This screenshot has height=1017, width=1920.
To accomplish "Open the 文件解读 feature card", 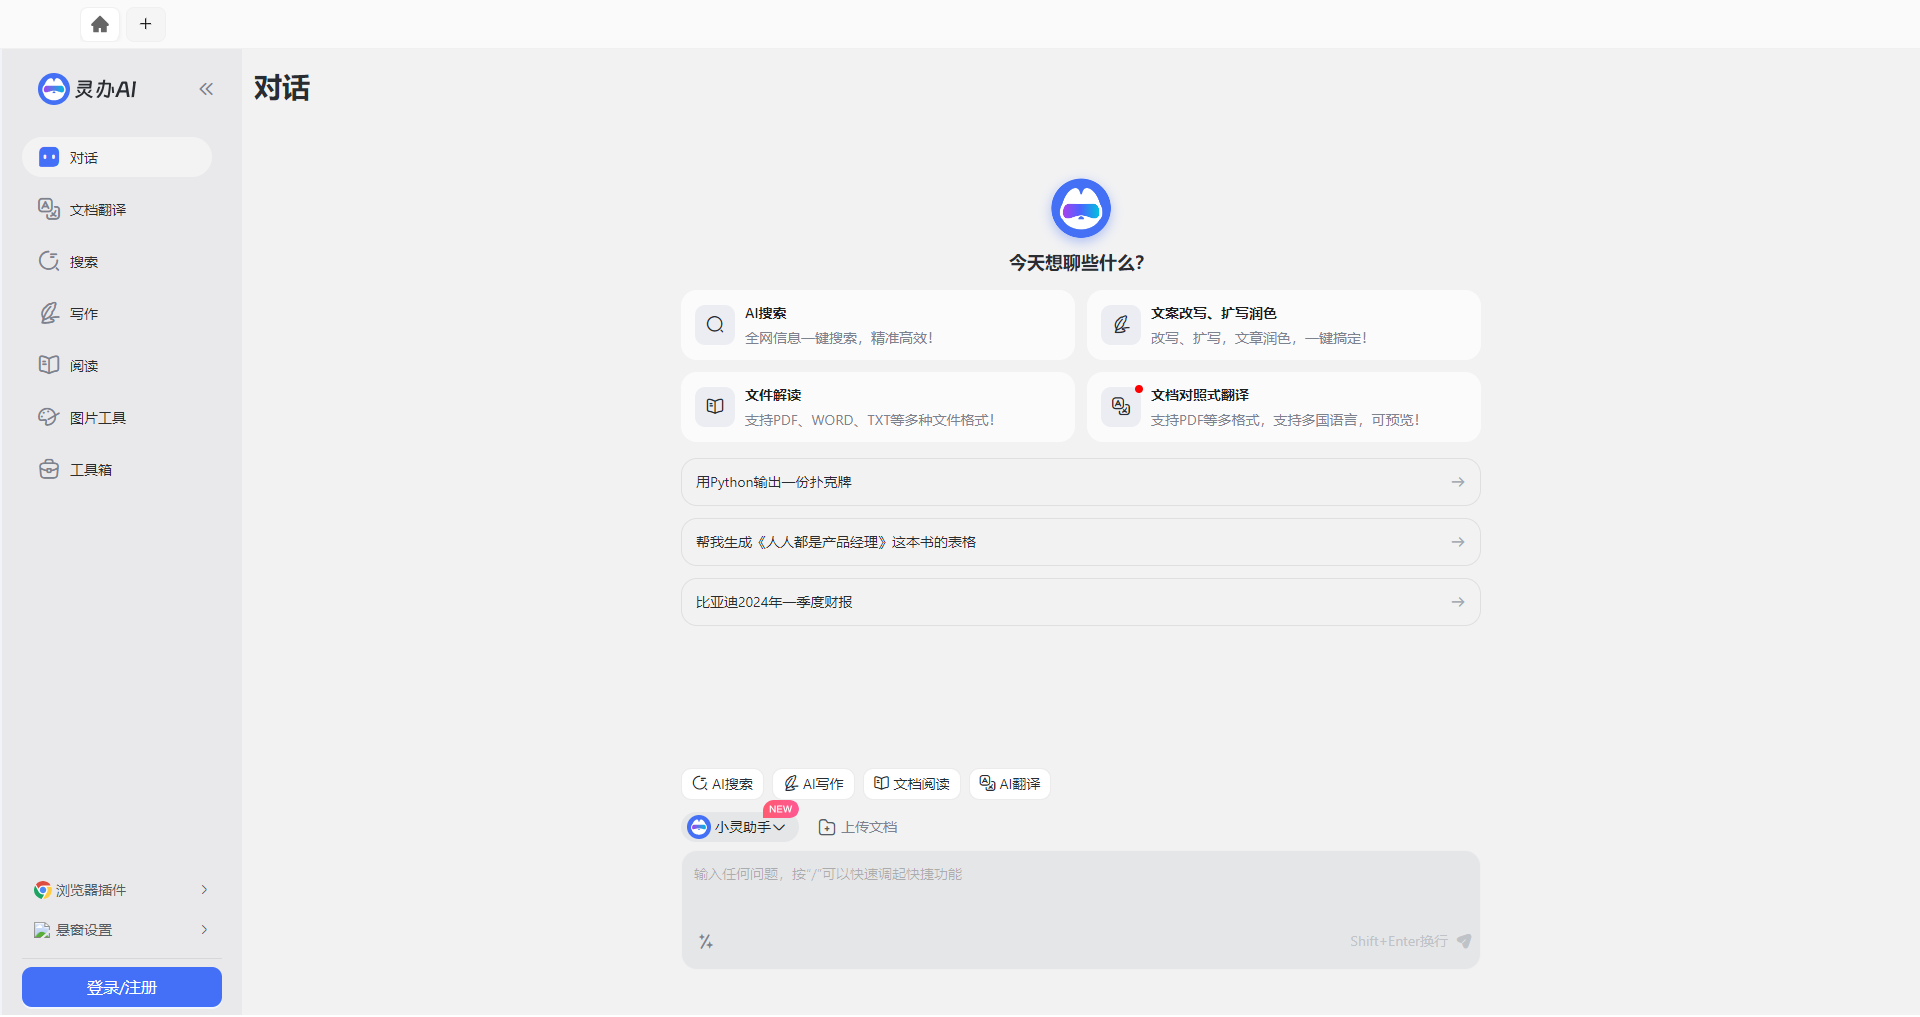I will tap(878, 407).
